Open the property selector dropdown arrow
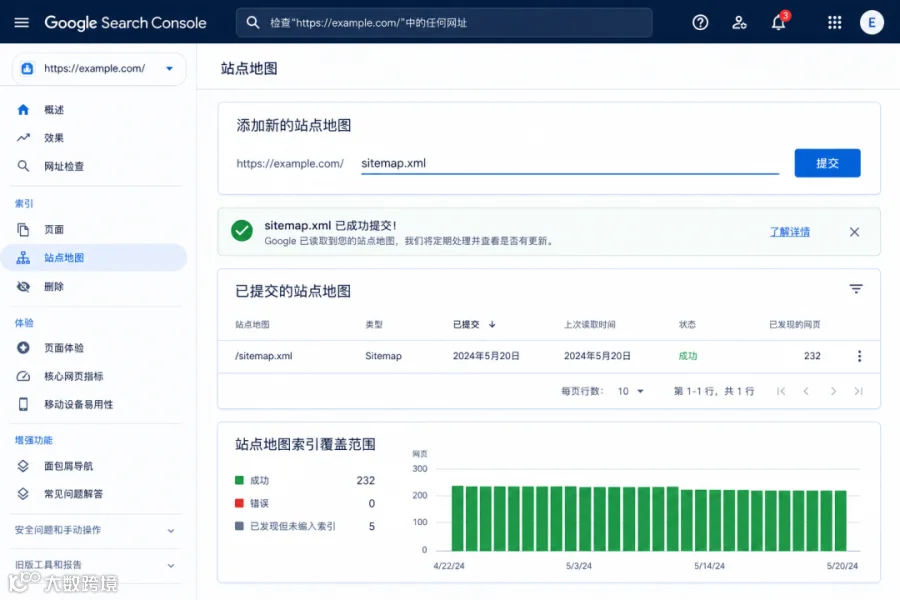 [x=169, y=68]
